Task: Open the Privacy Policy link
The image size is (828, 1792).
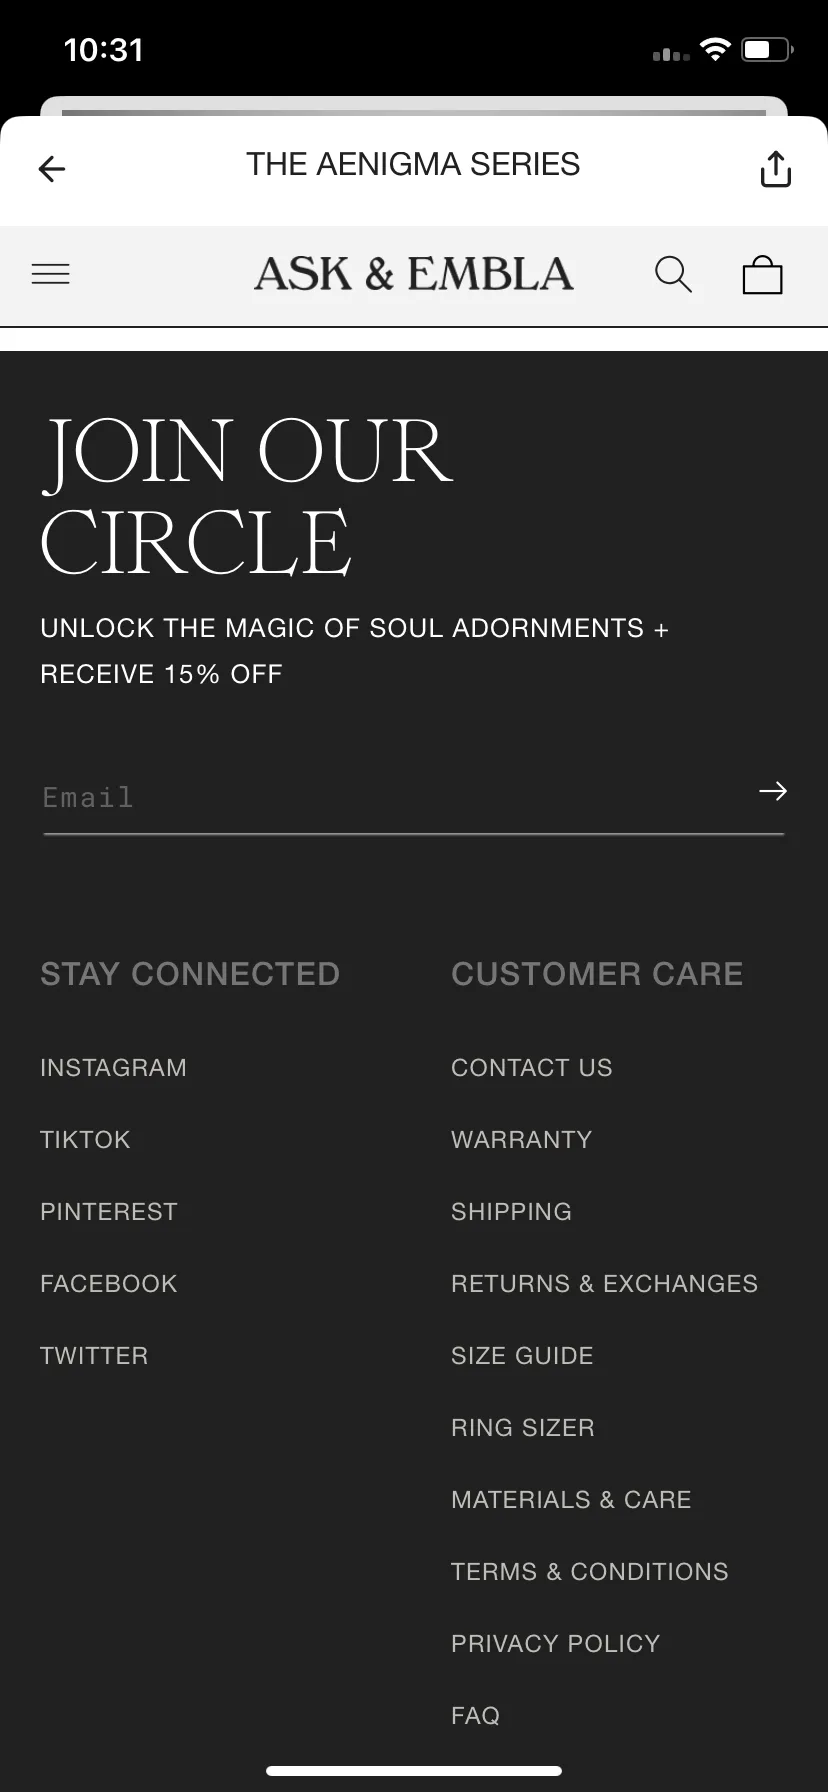Action: pyautogui.click(x=556, y=1644)
